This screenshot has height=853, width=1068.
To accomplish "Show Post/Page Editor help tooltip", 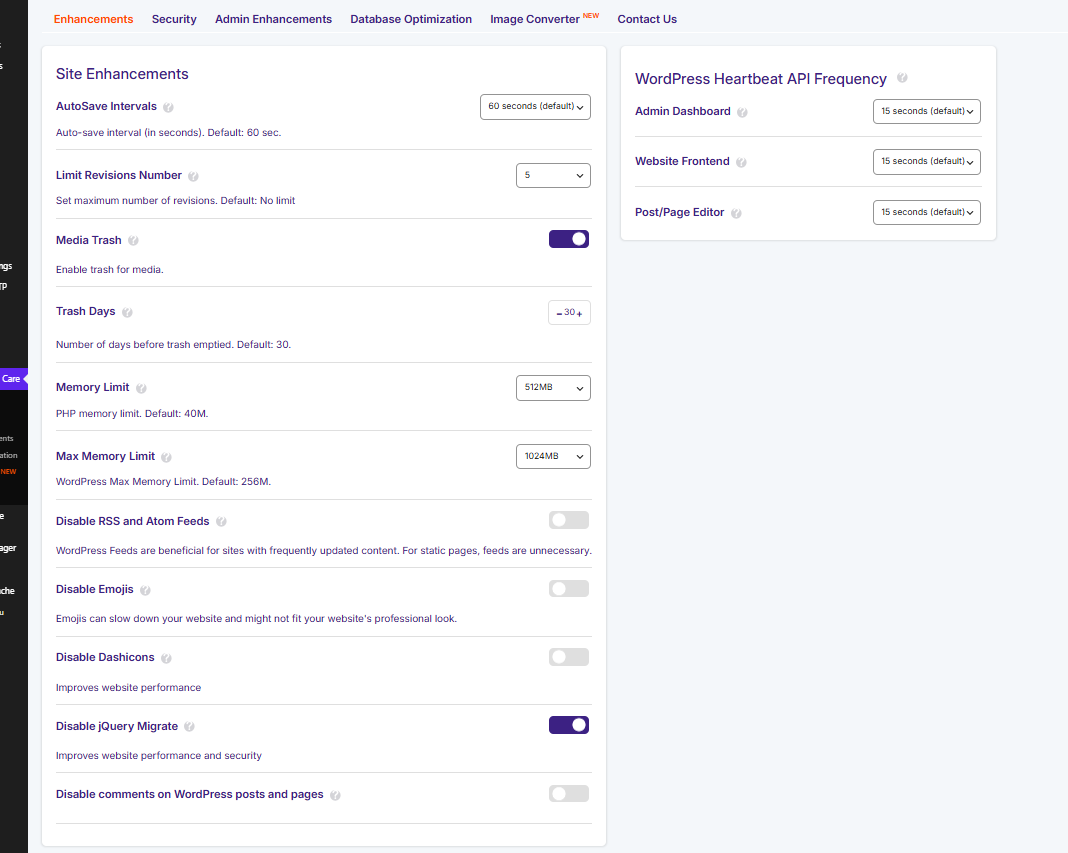I will pyautogui.click(x=736, y=213).
